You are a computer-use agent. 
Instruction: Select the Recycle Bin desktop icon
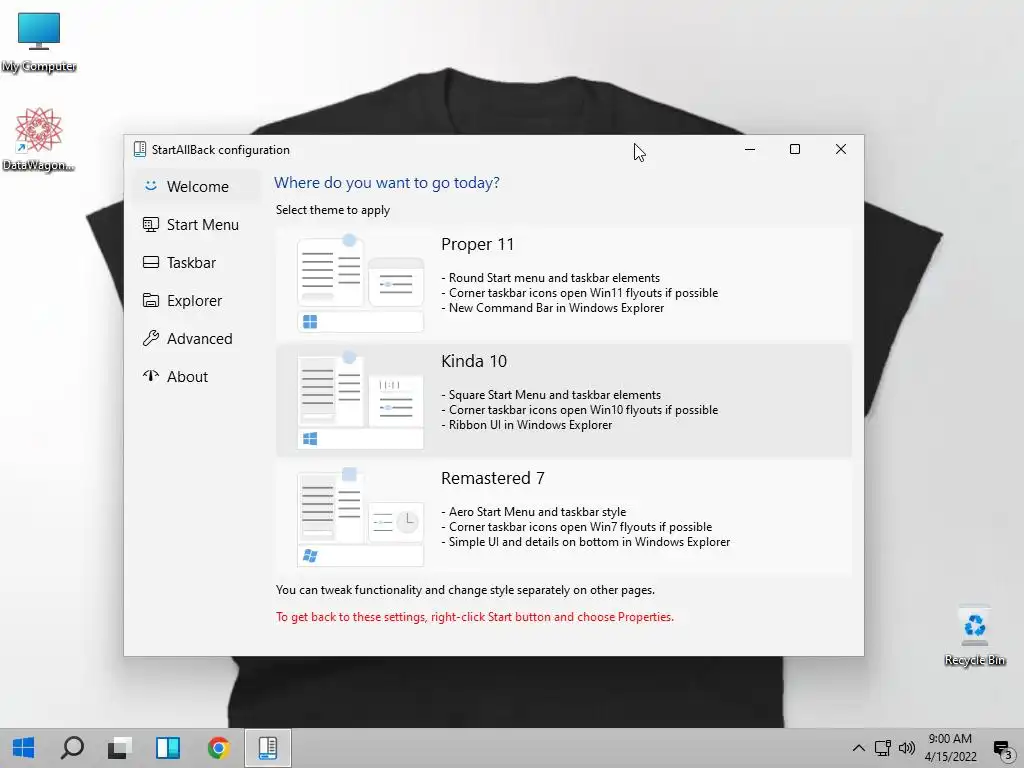pos(974,636)
